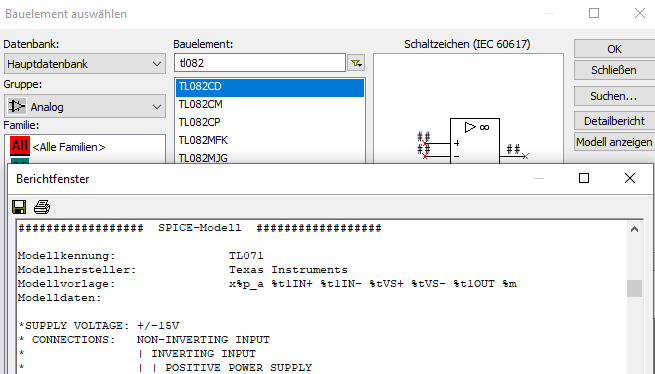Image resolution: width=655 pixels, height=374 pixels.
Task: Open the component filter icon beside the search field
Action: click(x=356, y=63)
